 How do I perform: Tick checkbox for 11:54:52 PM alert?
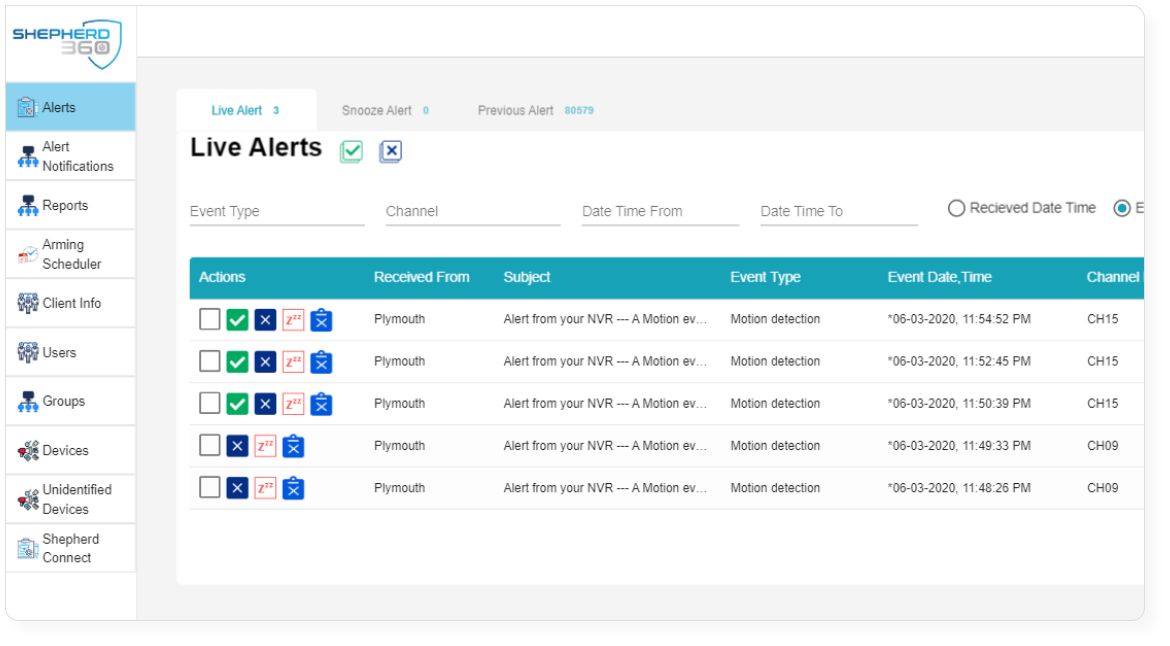pyautogui.click(x=210, y=319)
